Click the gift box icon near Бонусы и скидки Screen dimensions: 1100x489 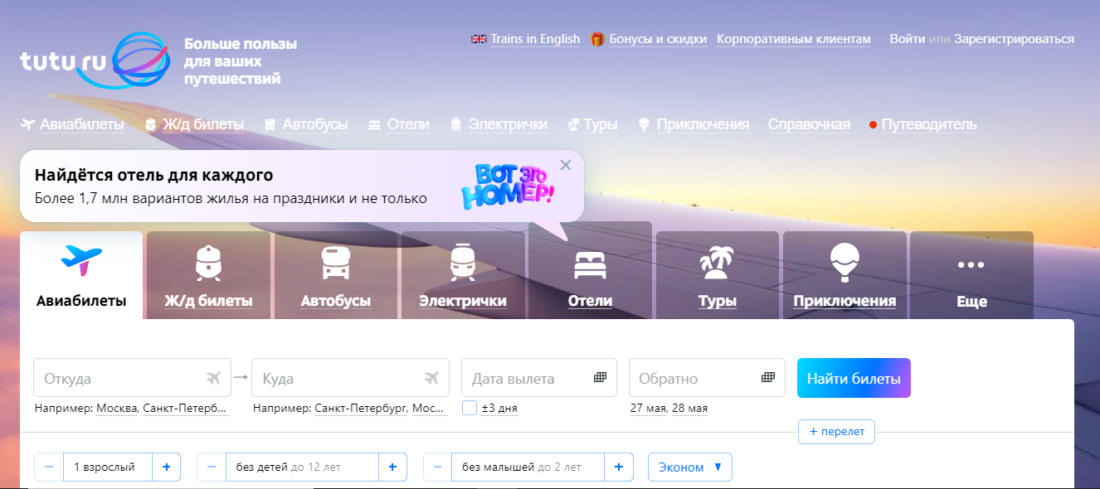point(597,39)
